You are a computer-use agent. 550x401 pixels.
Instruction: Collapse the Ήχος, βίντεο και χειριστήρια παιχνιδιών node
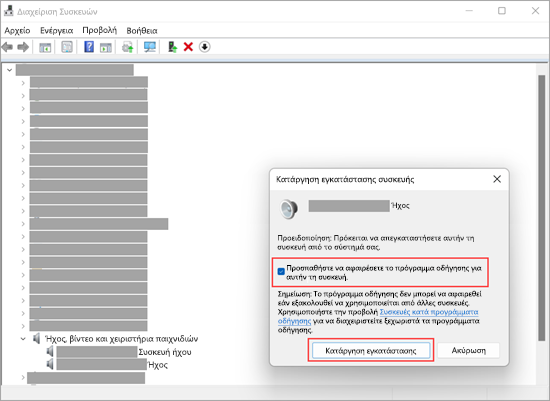[x=23, y=339]
